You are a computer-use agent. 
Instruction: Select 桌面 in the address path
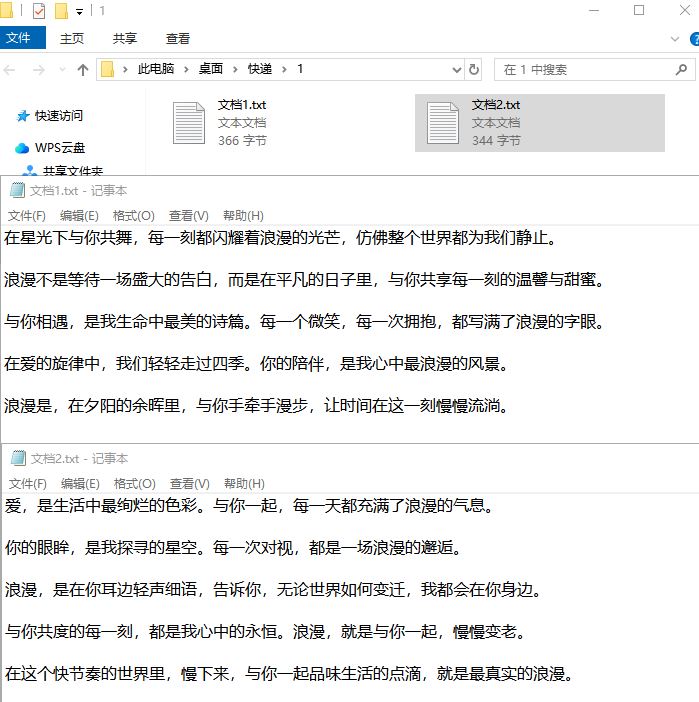pyautogui.click(x=210, y=69)
